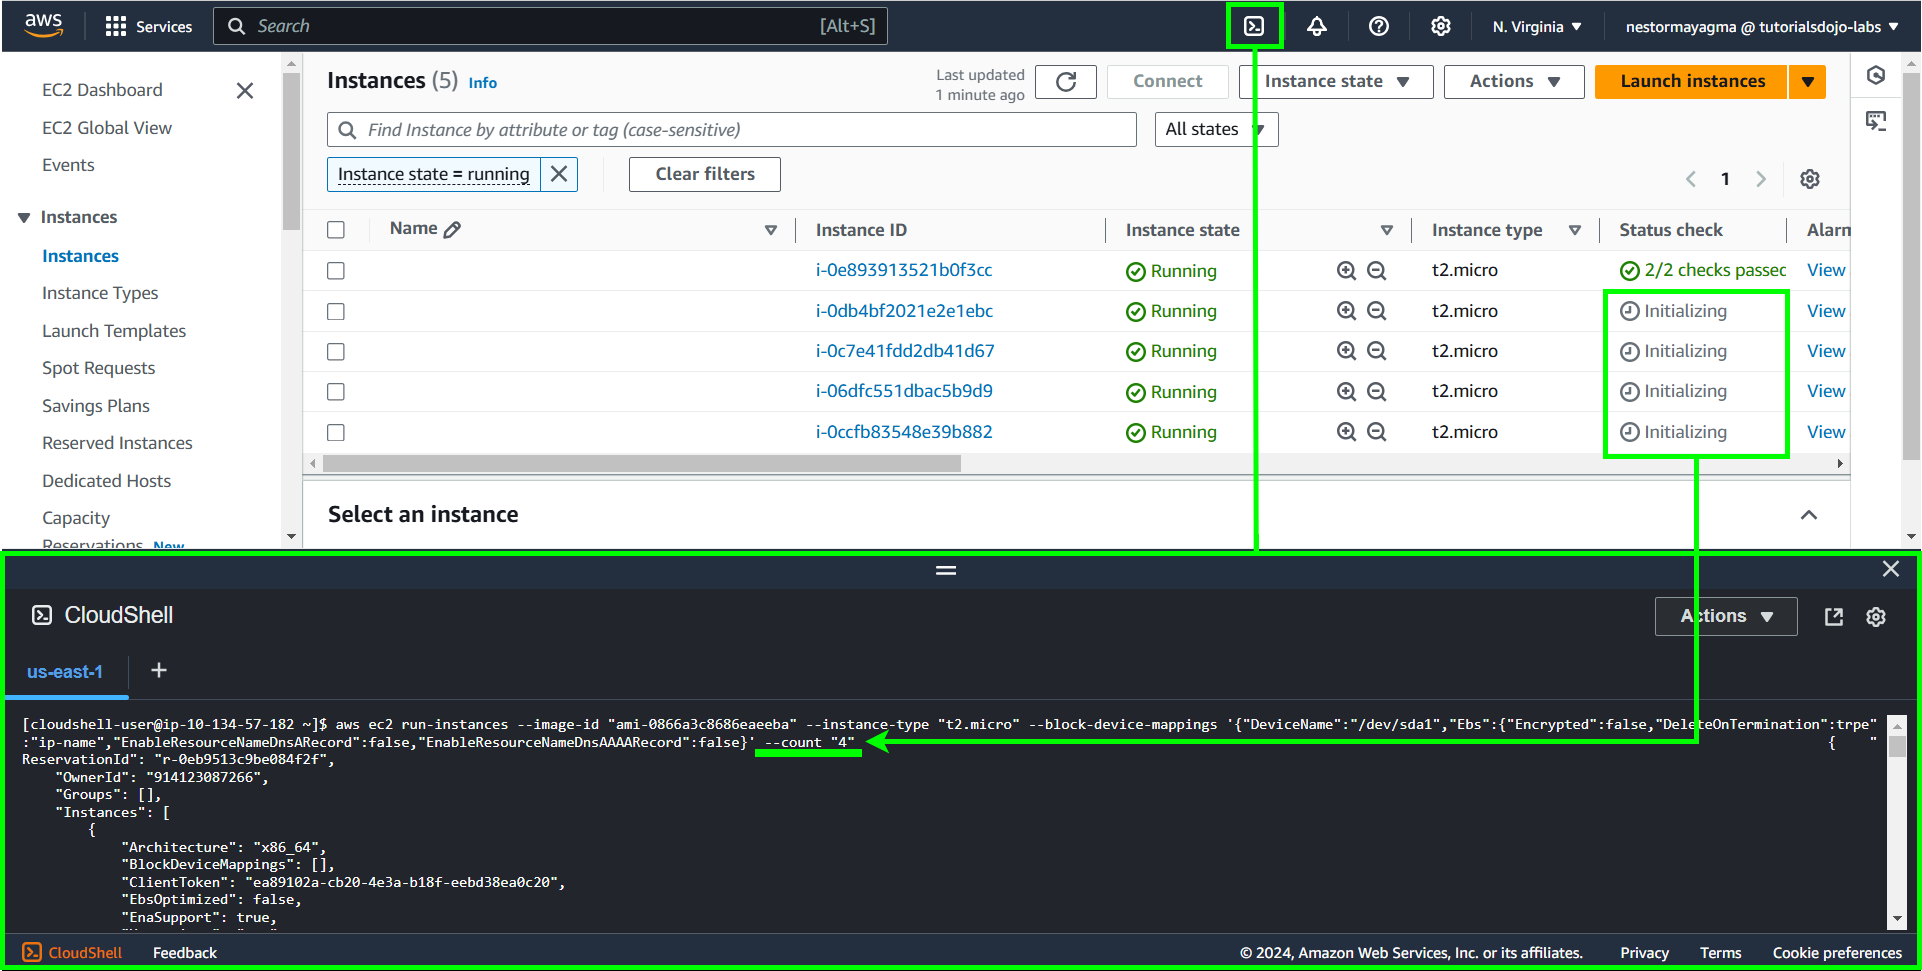The image size is (1922, 971).
Task: Edit Name column pencil icon
Action: pos(452,229)
